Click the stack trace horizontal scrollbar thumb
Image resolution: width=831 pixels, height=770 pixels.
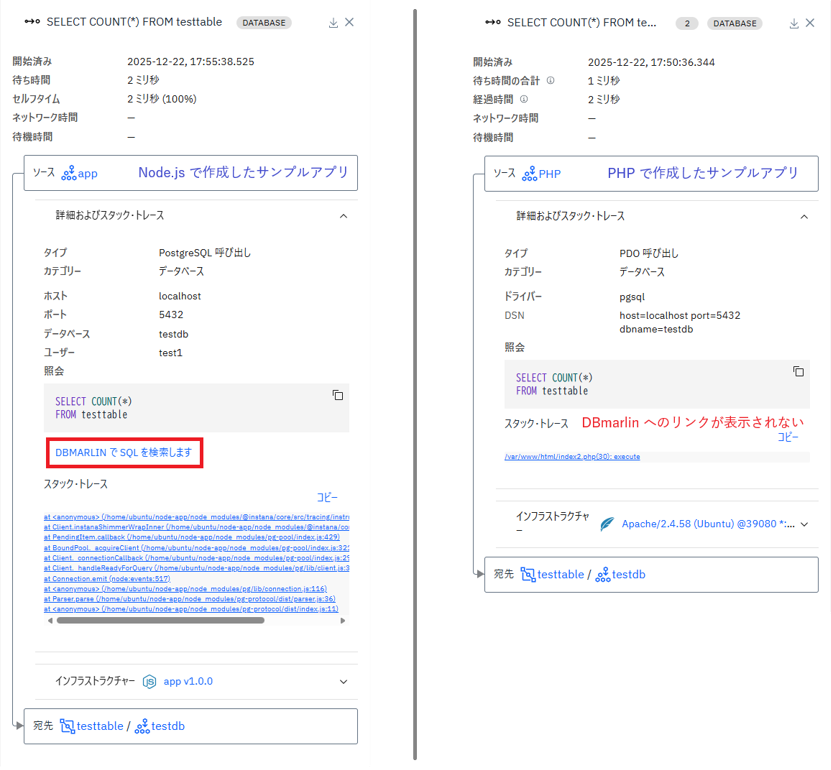tap(161, 620)
